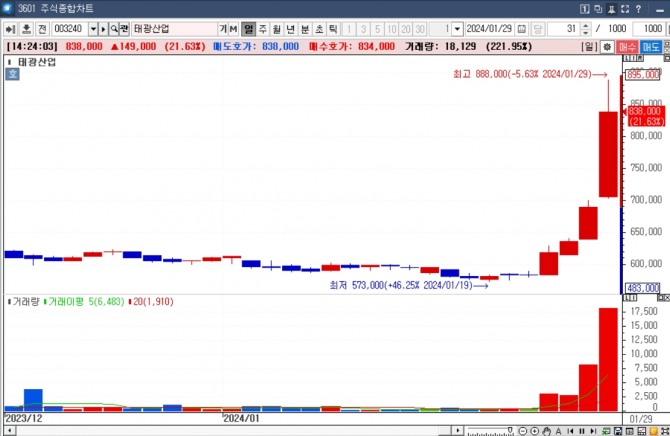Click the 1 screen-number icon in title bar

pos(585,9)
